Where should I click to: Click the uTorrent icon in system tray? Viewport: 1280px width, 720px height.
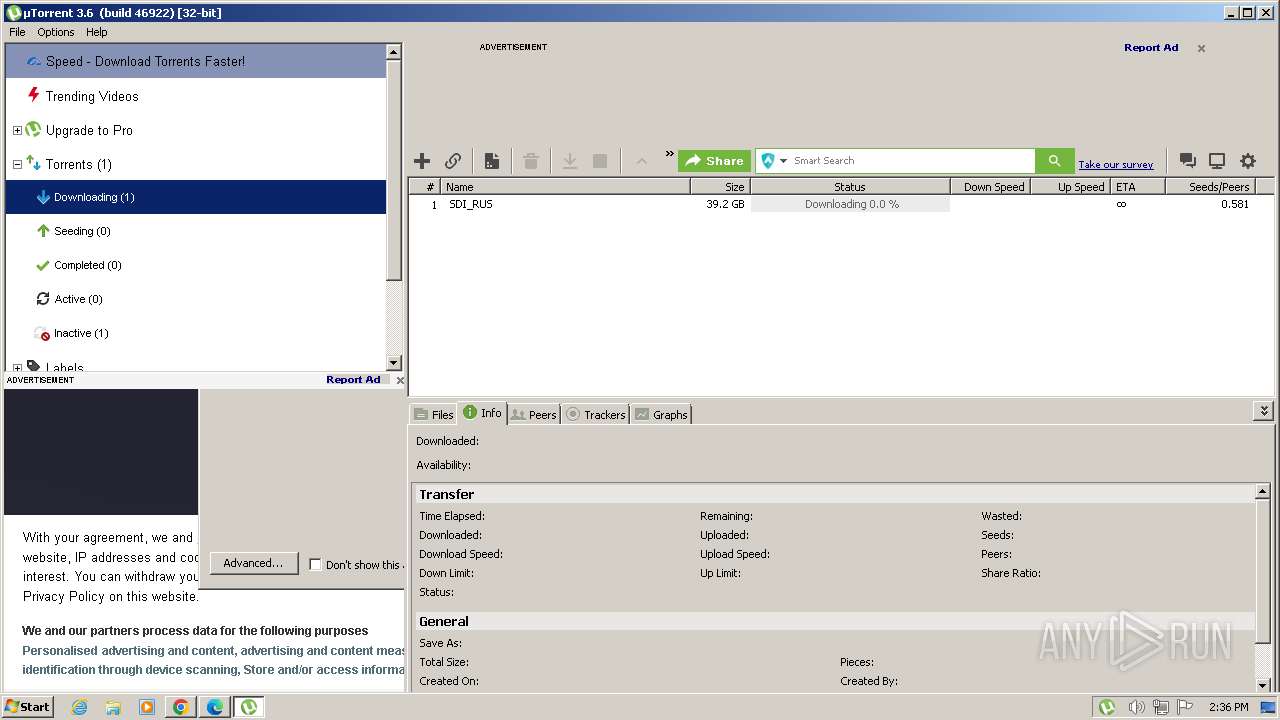pyautogui.click(x=1107, y=707)
